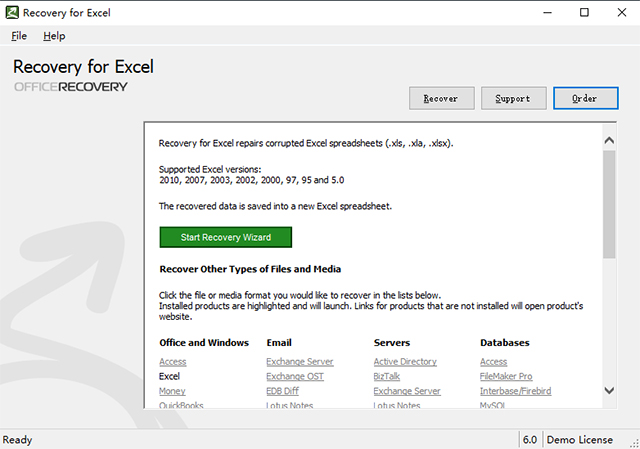This screenshot has height=449, width=640.
Task: Open the Interbase/Firebird link
Action: [516, 391]
